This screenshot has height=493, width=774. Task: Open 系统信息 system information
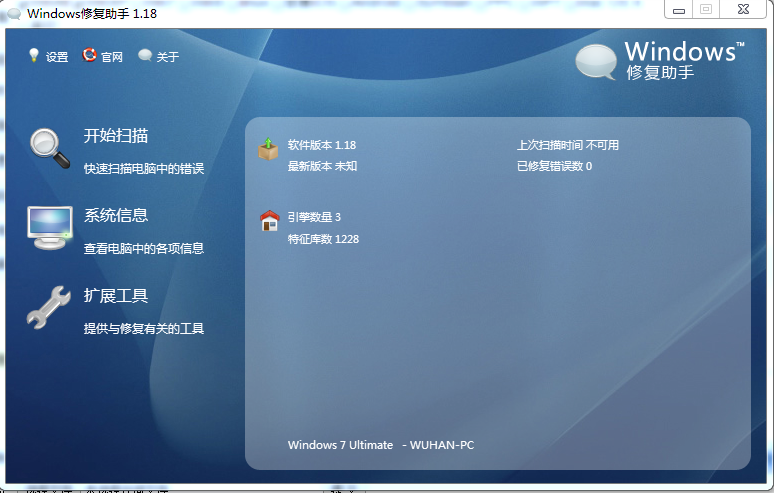[x=116, y=215]
